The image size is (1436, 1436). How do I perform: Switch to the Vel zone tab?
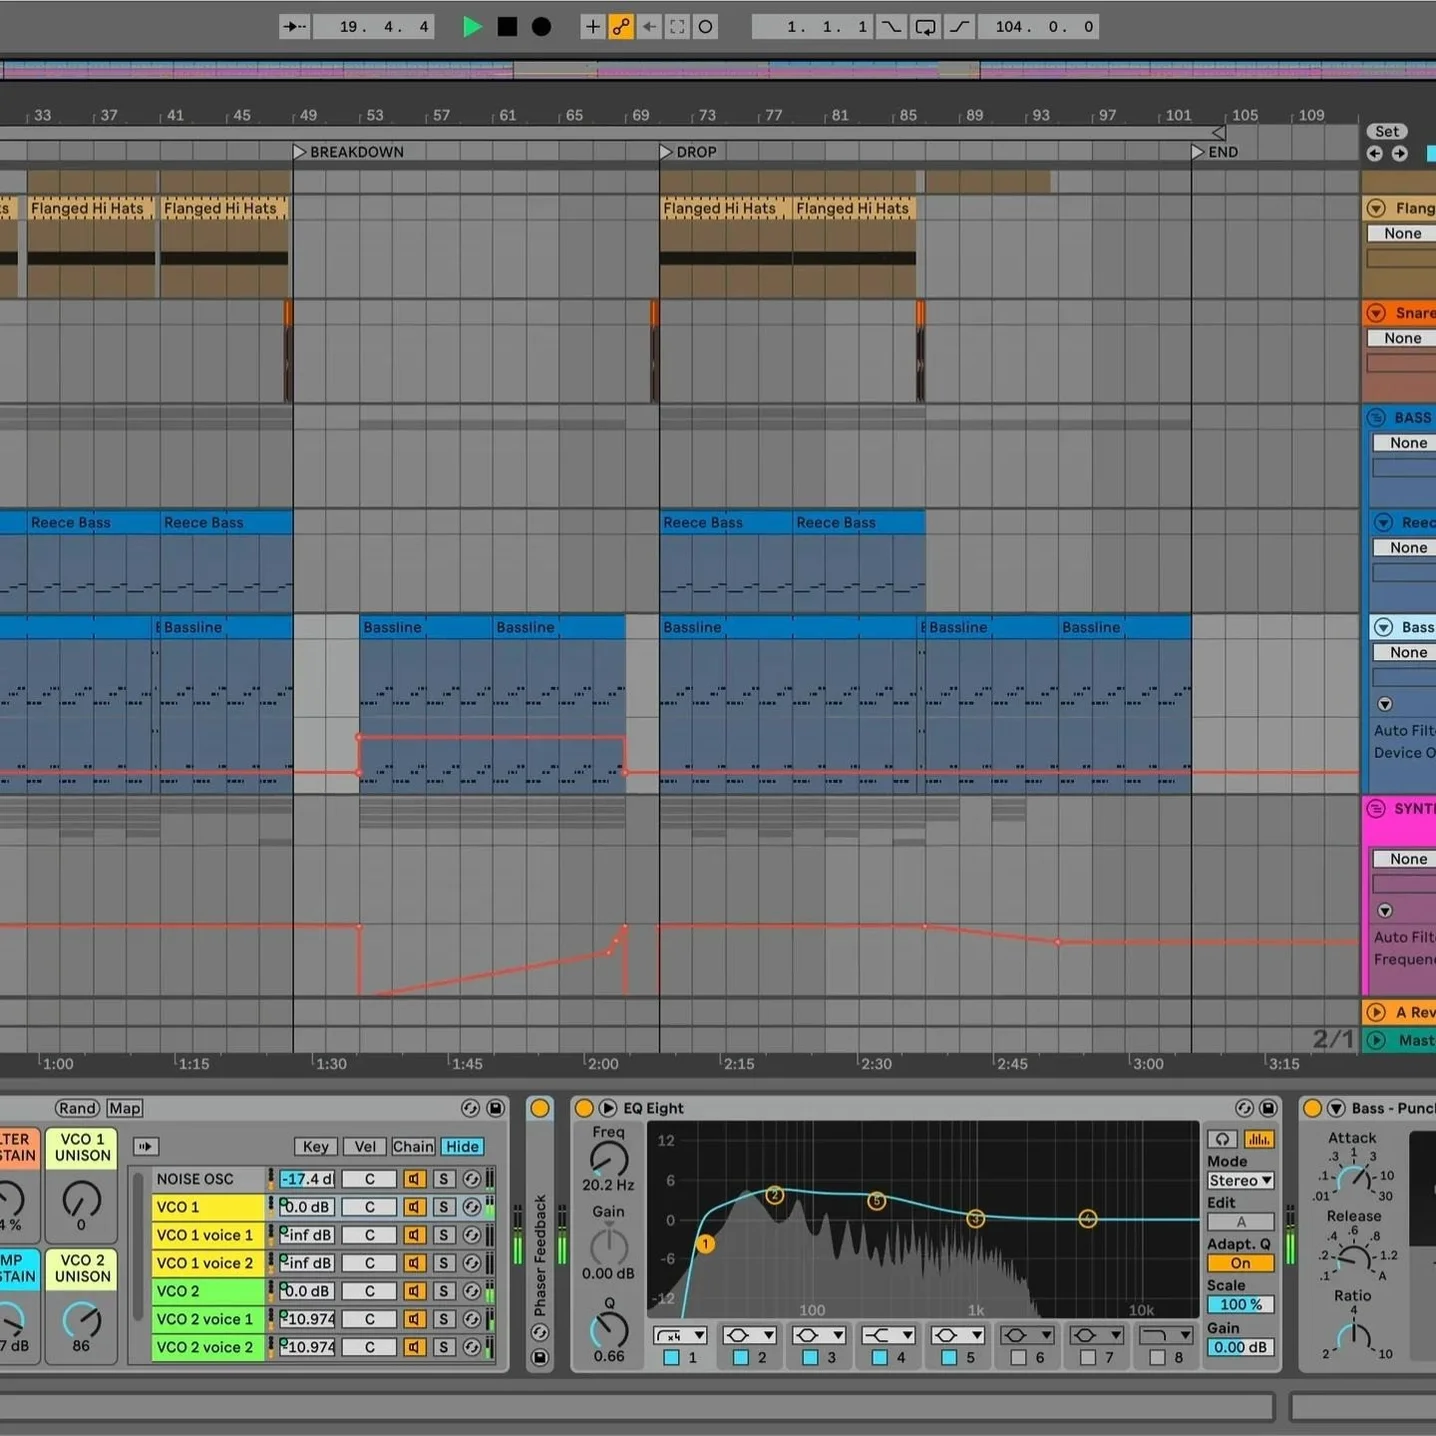pos(365,1147)
